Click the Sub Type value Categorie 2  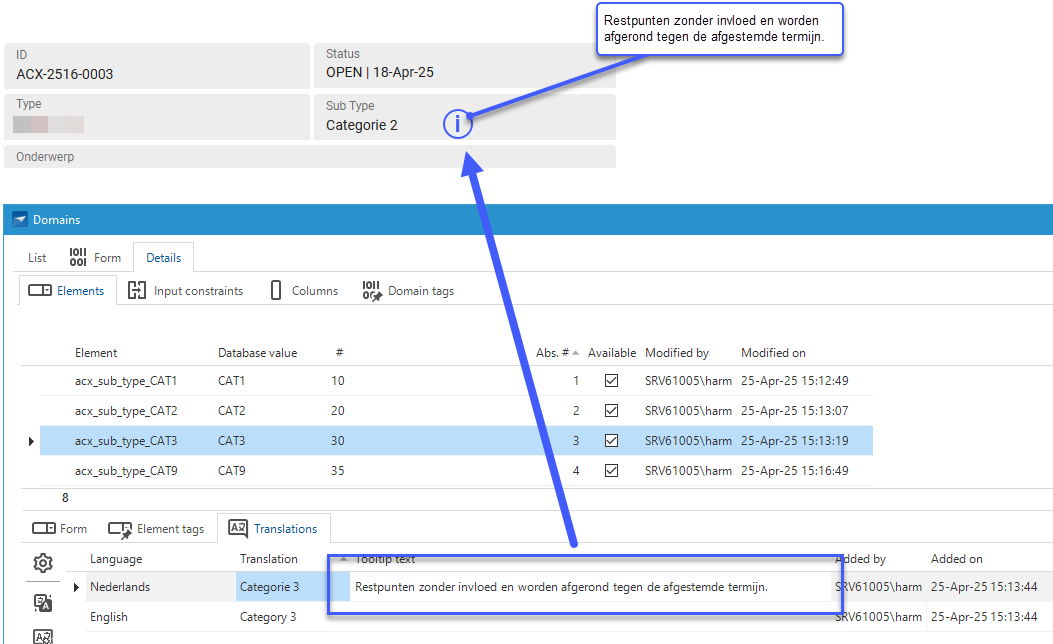pos(362,126)
